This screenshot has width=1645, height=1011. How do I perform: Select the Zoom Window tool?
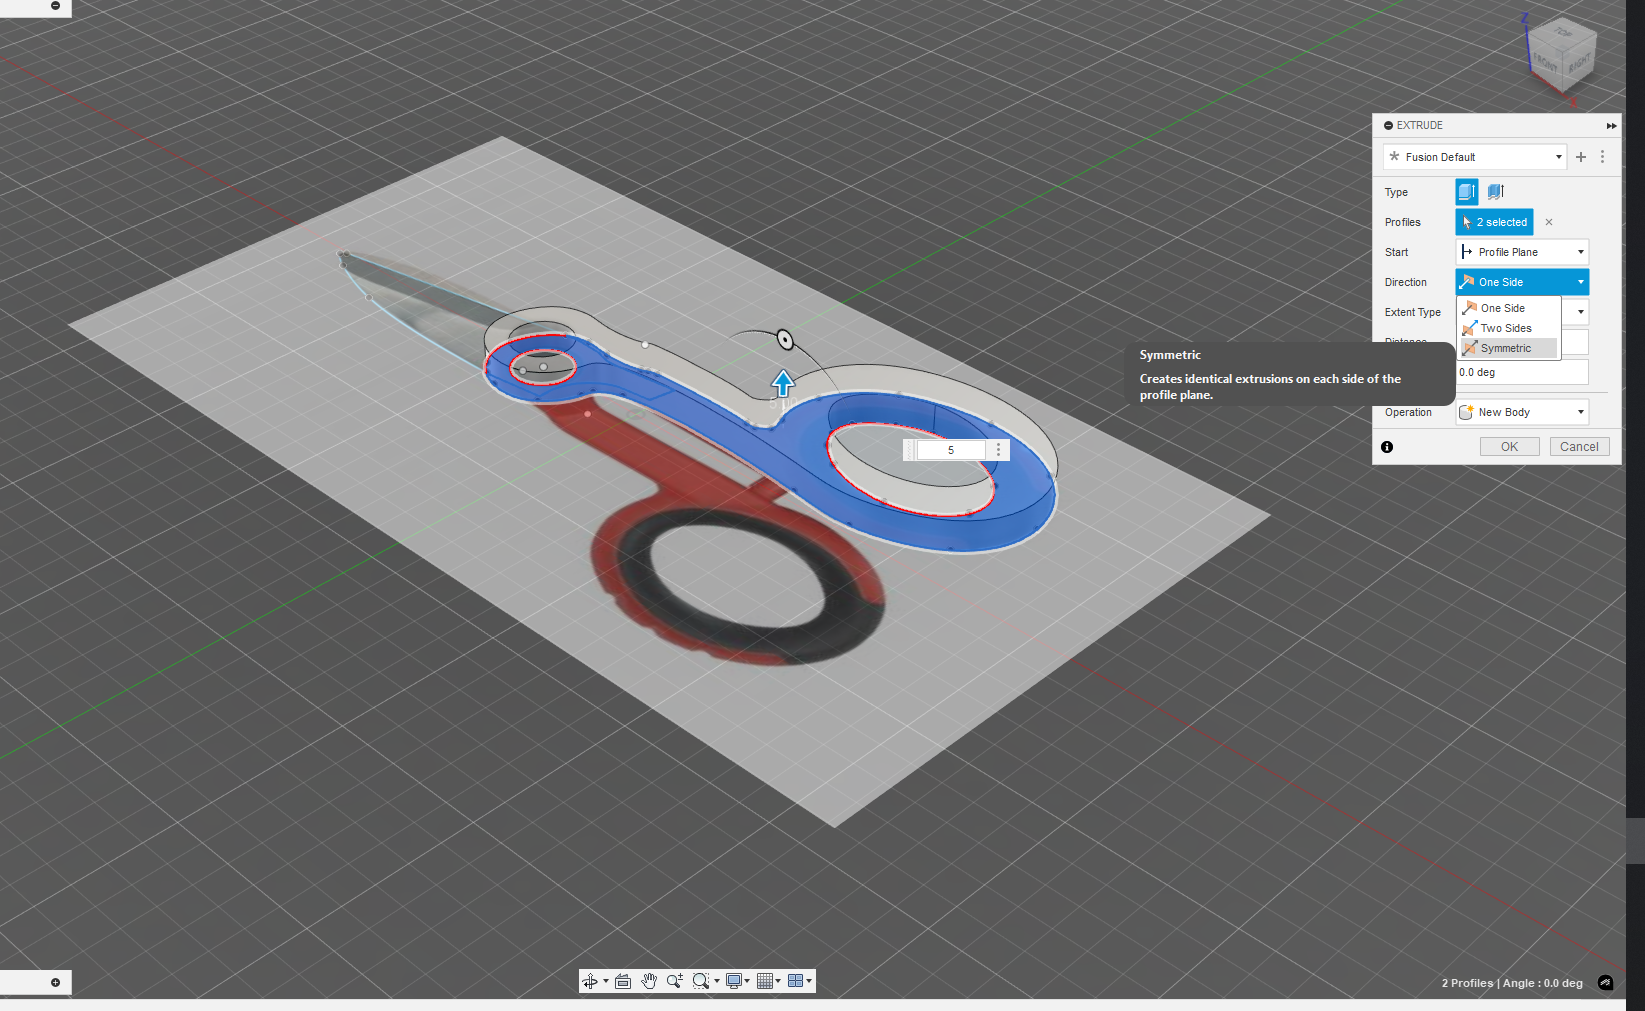coord(701,981)
